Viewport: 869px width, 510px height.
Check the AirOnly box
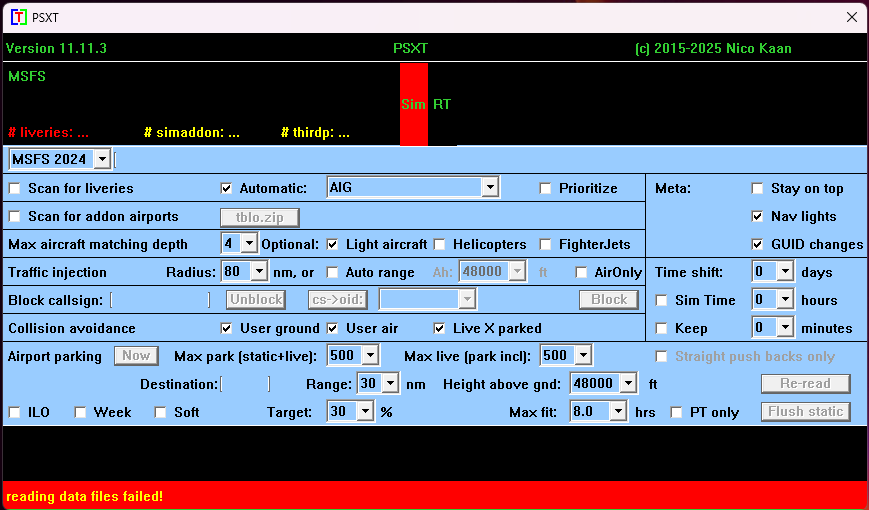click(x=581, y=272)
